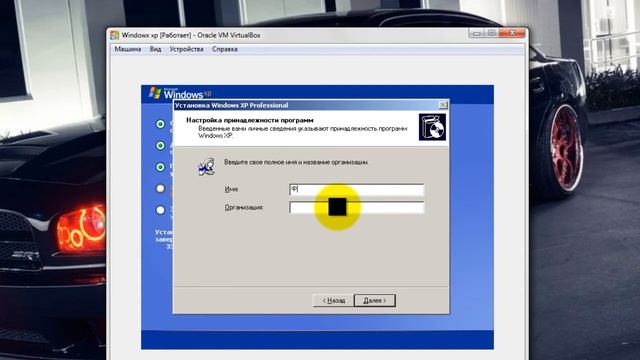Viewport: 640px width, 360px height.
Task: Click the first green setup step indicator
Action: tap(160, 124)
